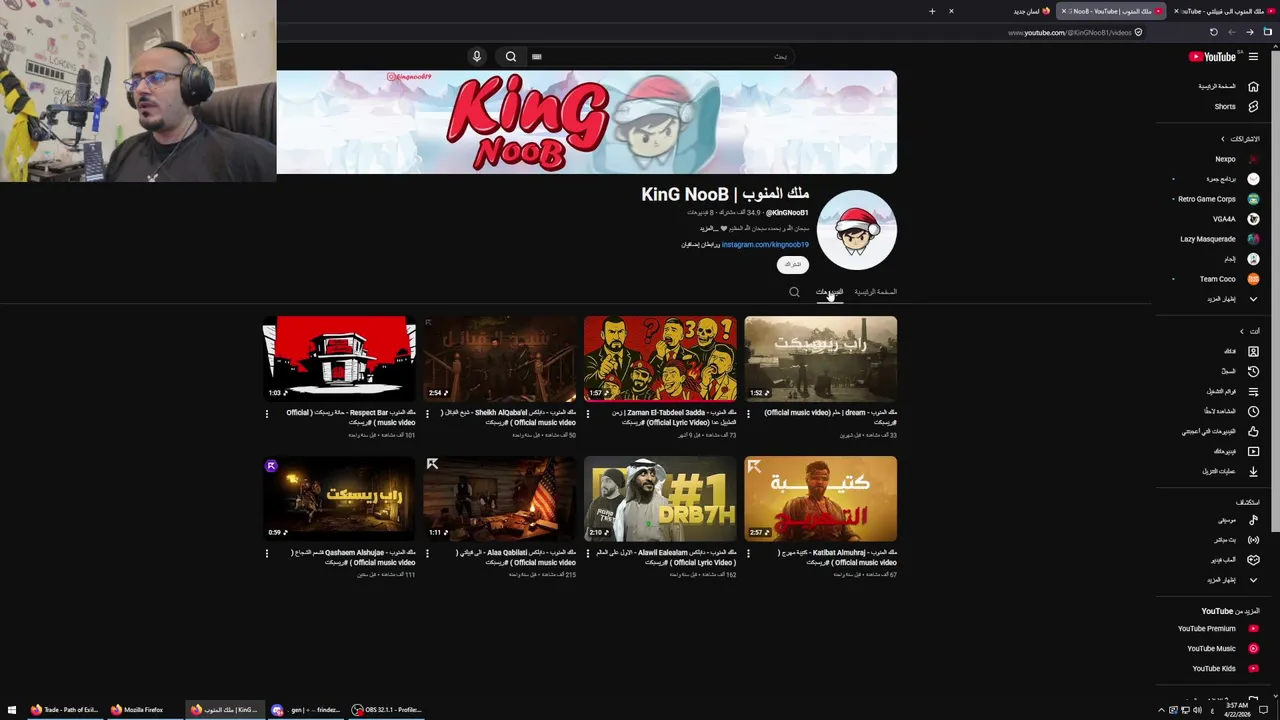Open the YouTube hamburger guide menu

pos(1253,57)
